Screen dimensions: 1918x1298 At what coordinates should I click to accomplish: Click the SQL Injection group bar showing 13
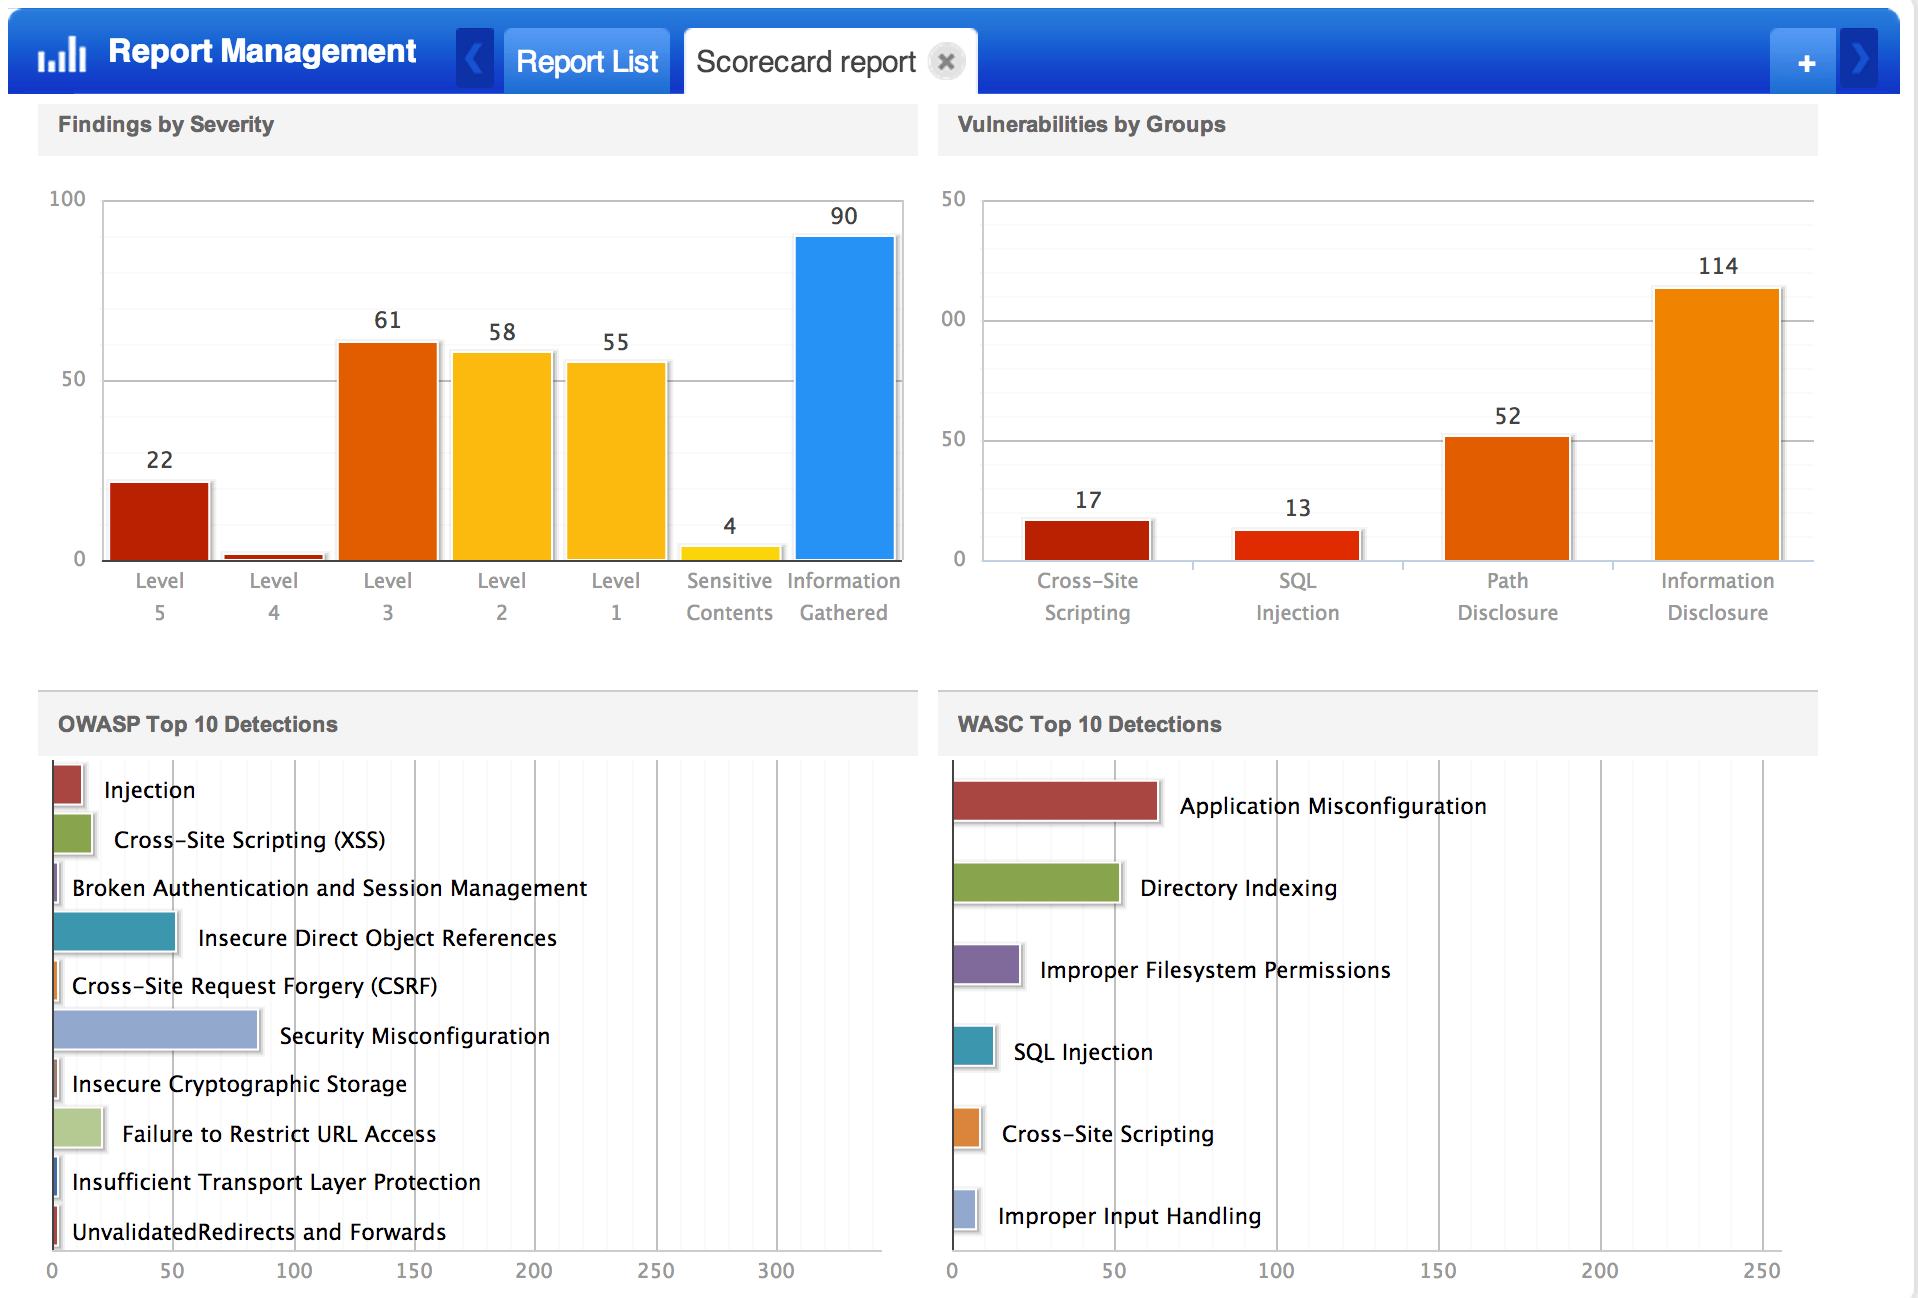[1297, 545]
